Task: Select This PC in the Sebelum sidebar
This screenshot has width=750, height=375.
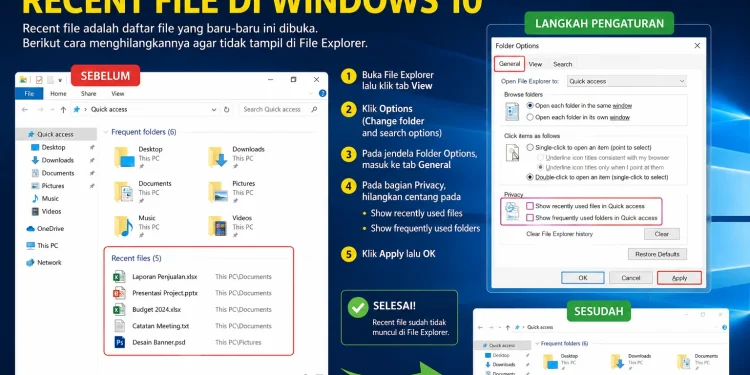Action: pos(42,245)
